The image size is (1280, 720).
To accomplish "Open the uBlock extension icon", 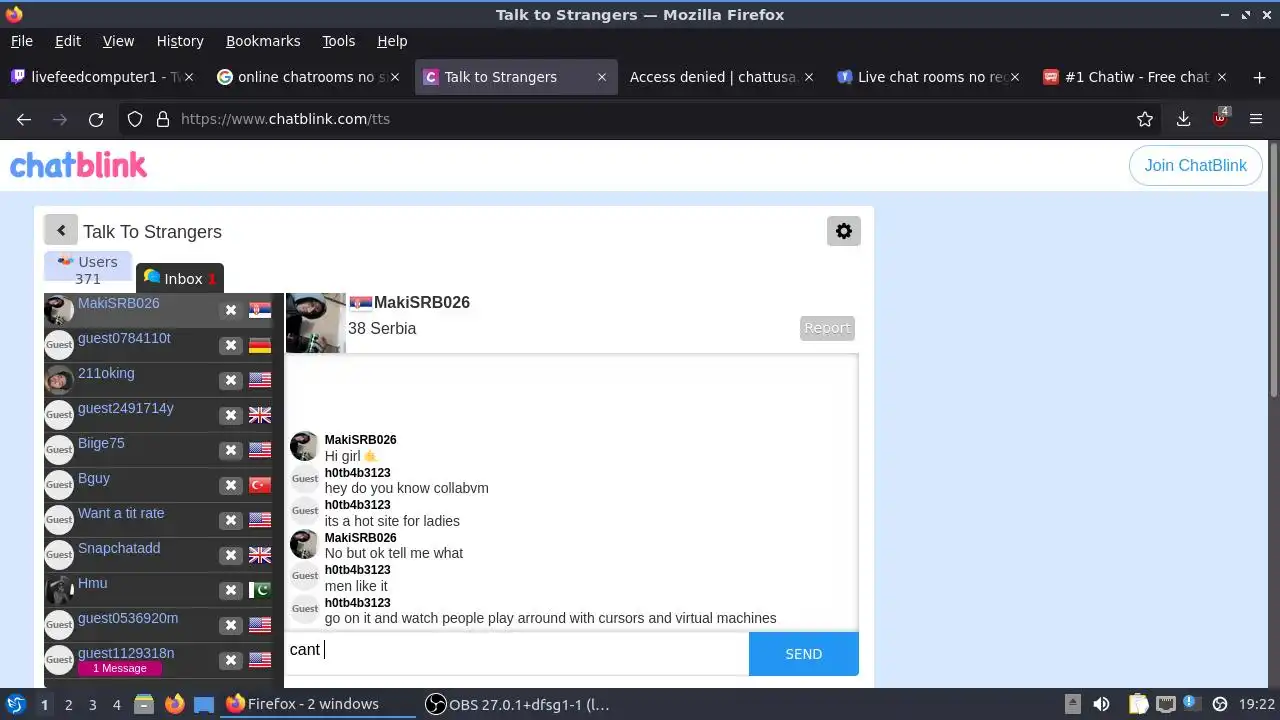I will pyautogui.click(x=1220, y=118).
